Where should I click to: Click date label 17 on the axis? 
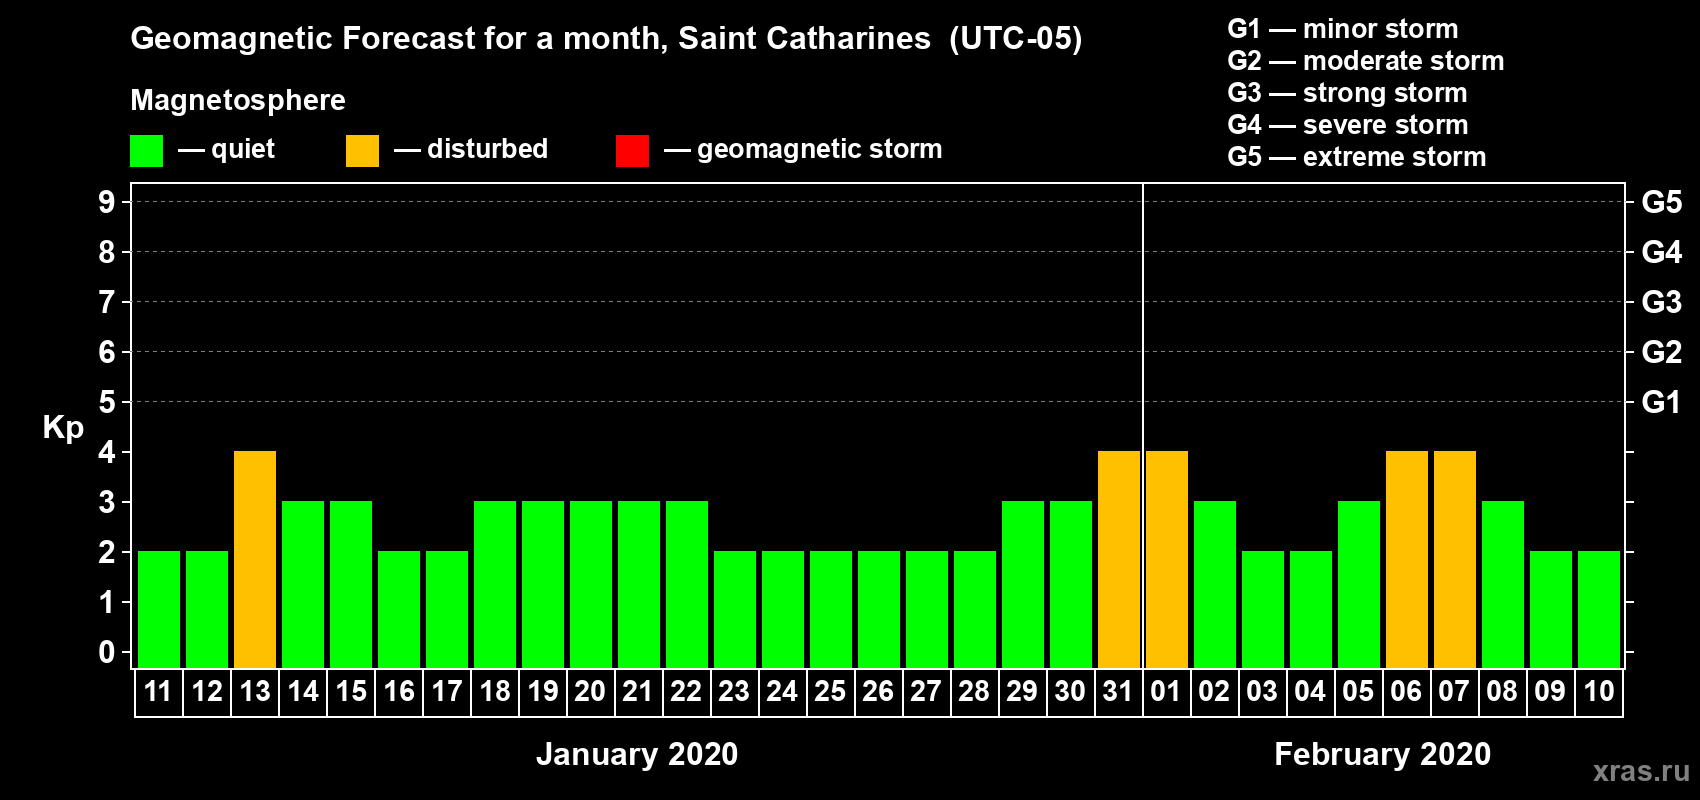coord(447,692)
